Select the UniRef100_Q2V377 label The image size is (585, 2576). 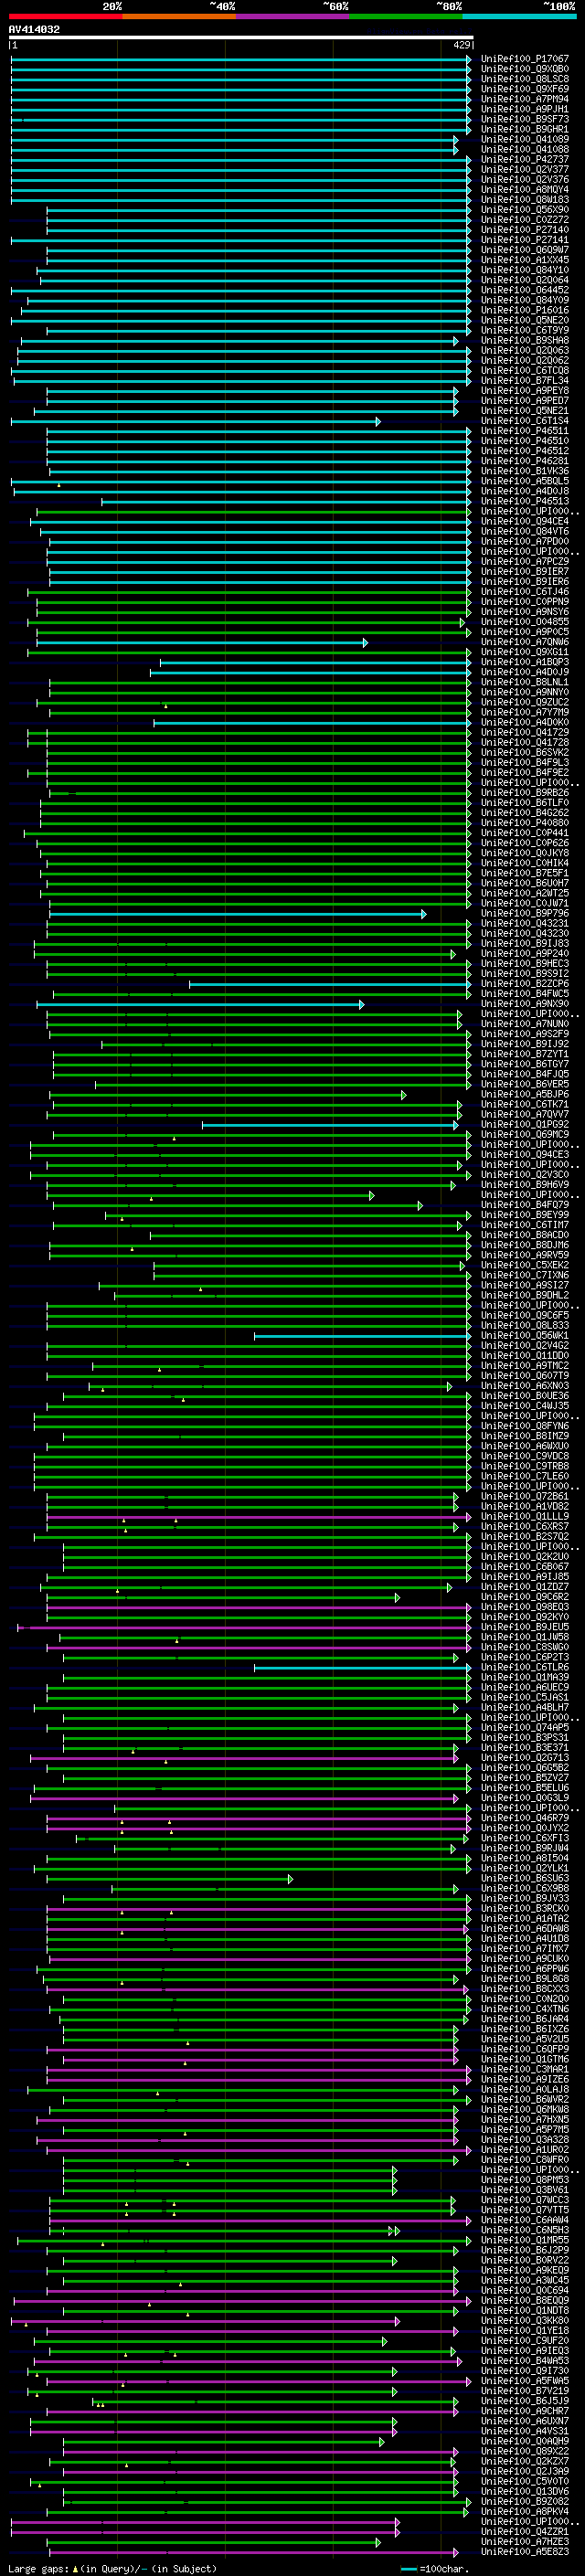(525, 169)
